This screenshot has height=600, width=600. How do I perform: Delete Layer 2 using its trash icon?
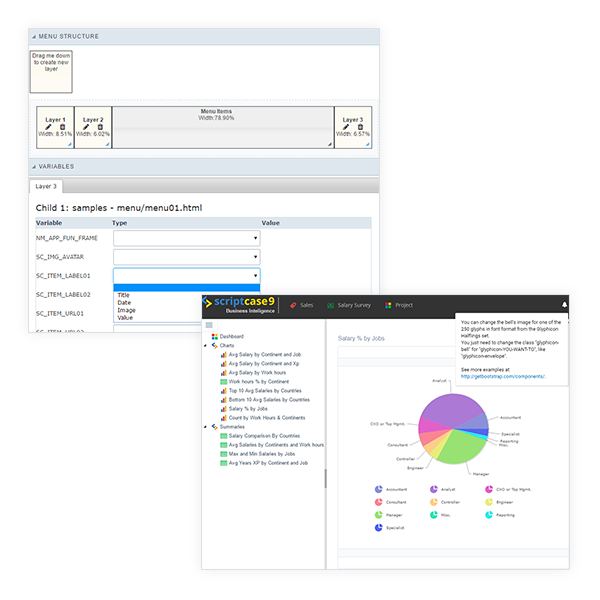click(x=99, y=126)
